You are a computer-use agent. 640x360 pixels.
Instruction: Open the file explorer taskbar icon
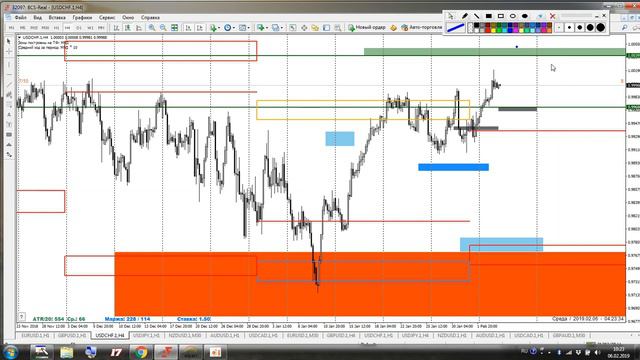[67, 352]
